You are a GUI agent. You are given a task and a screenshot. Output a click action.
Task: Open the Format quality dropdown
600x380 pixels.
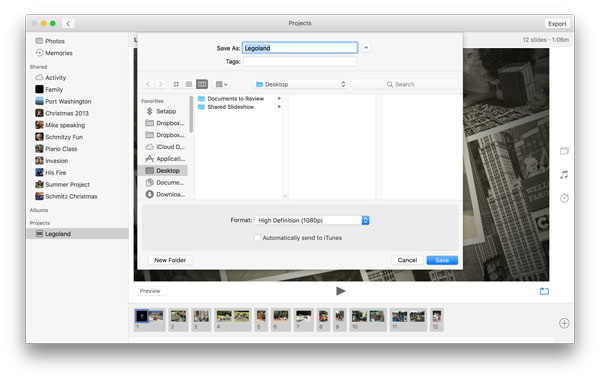click(x=312, y=220)
